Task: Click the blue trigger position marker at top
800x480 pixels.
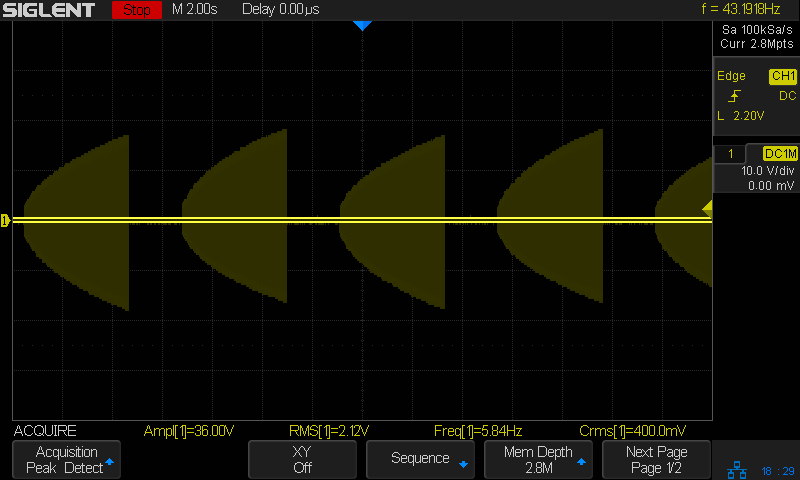Action: point(362,26)
